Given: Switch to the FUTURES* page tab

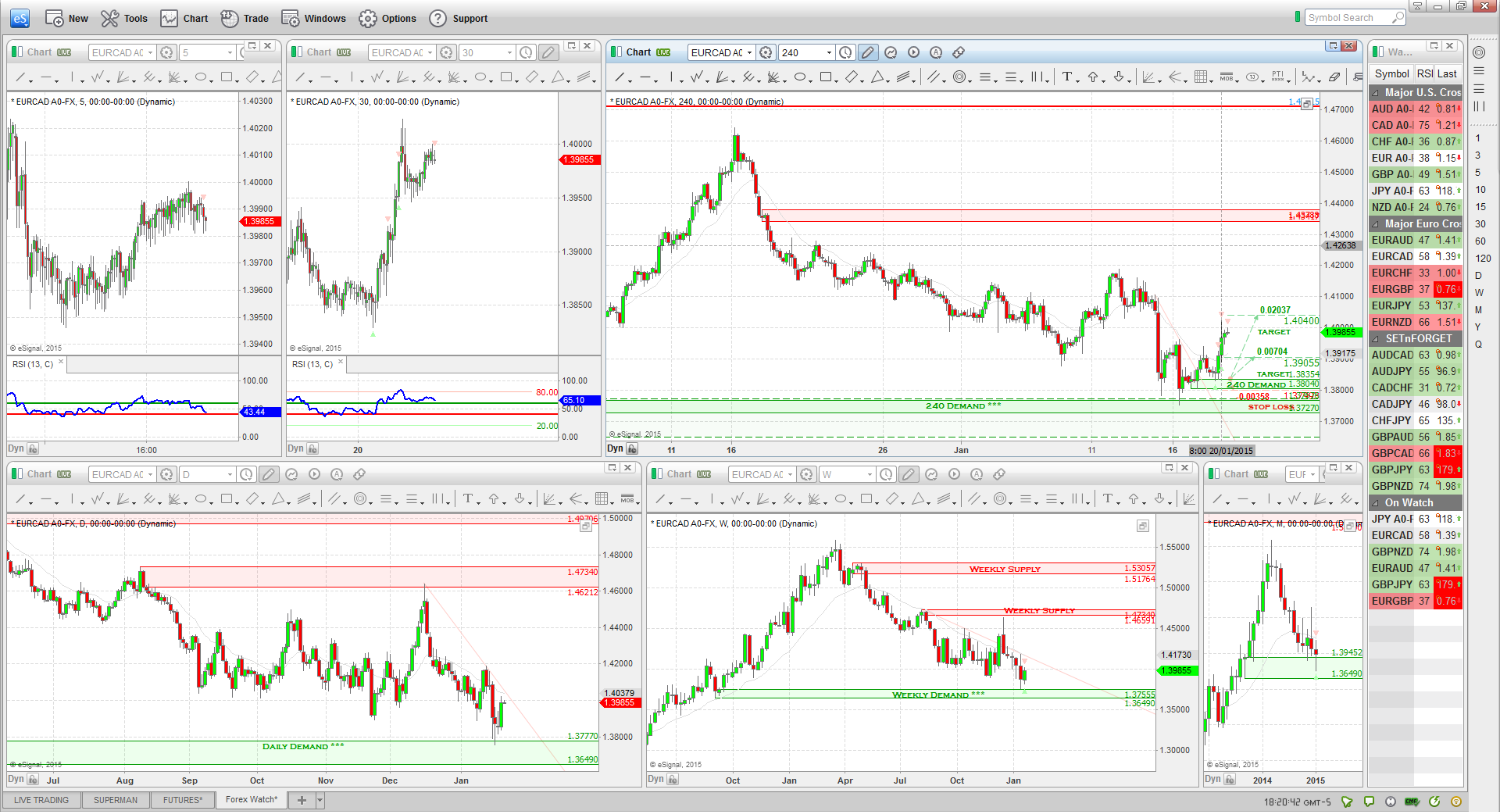Looking at the screenshot, I should 181,800.
